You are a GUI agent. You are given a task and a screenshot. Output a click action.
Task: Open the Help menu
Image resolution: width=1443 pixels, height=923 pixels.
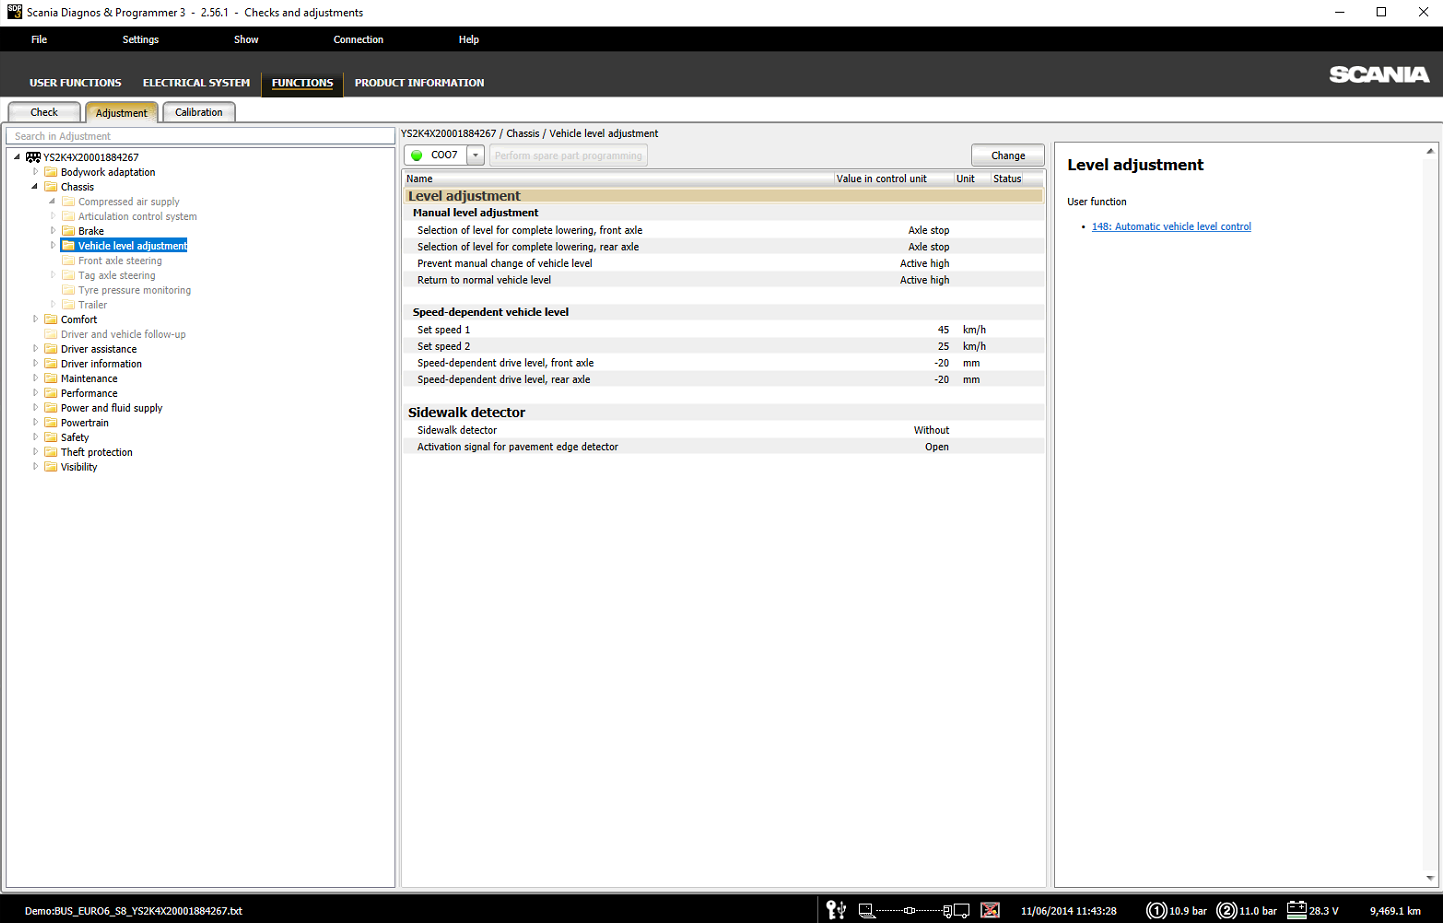[x=469, y=40]
